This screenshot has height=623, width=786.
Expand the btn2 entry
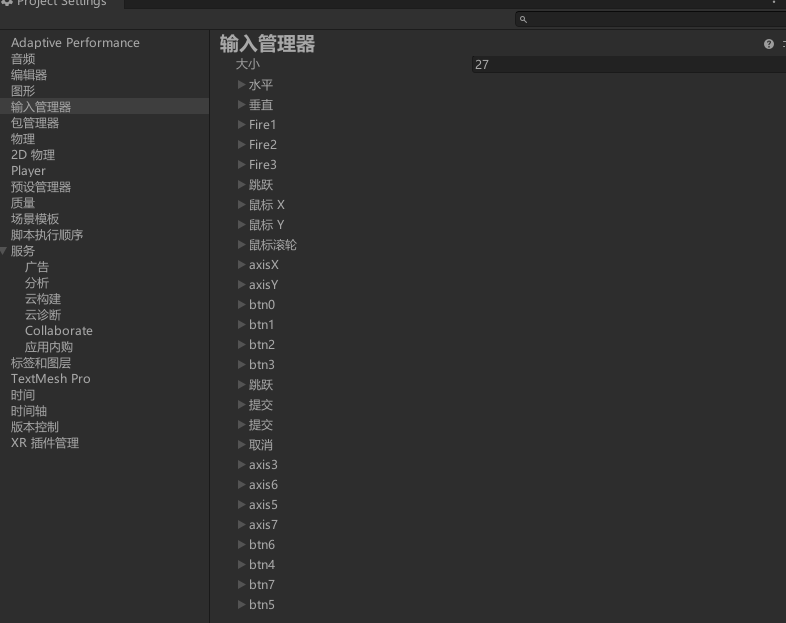coord(241,344)
